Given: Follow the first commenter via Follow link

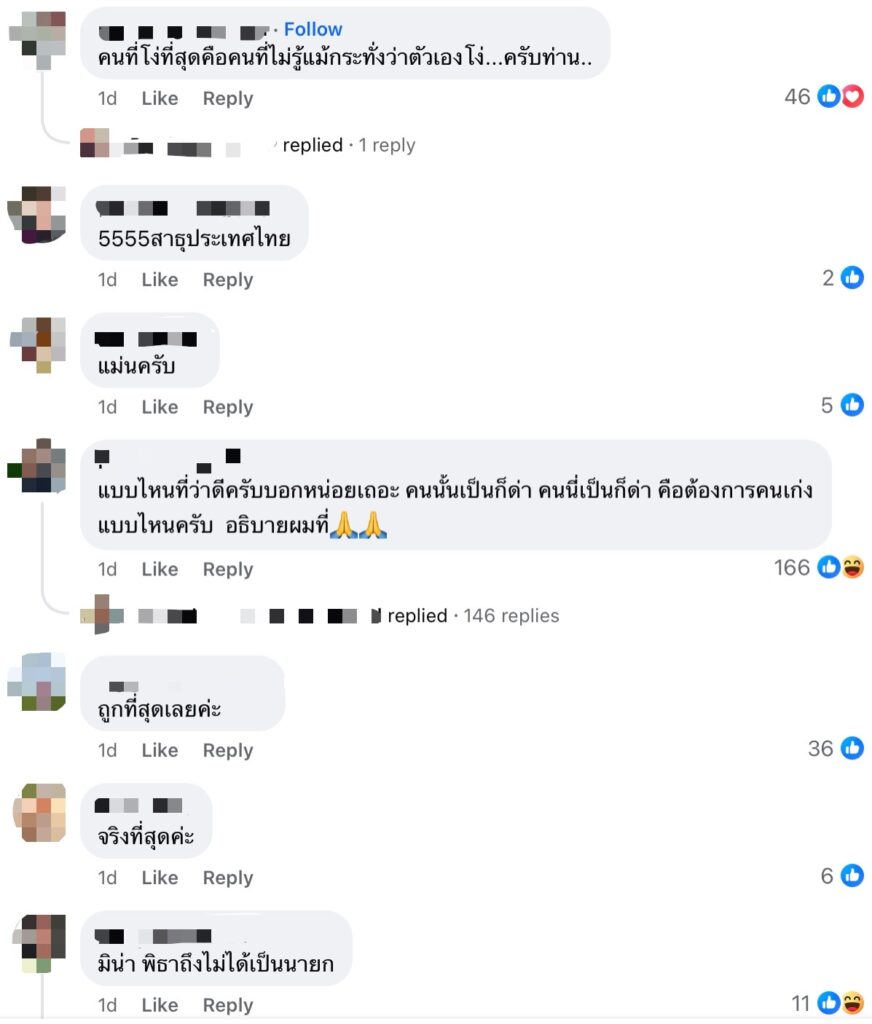Looking at the screenshot, I should 313,29.
